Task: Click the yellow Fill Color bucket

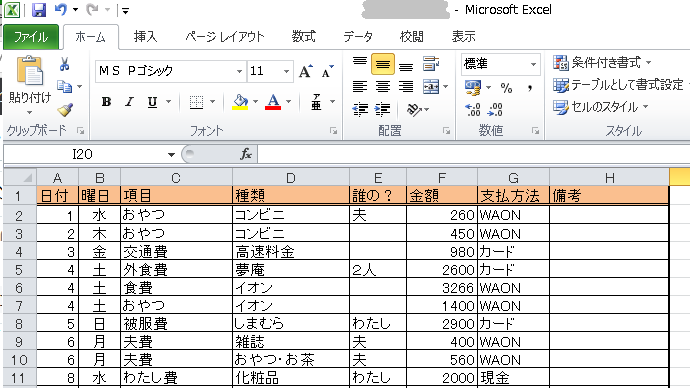Action: (240, 102)
